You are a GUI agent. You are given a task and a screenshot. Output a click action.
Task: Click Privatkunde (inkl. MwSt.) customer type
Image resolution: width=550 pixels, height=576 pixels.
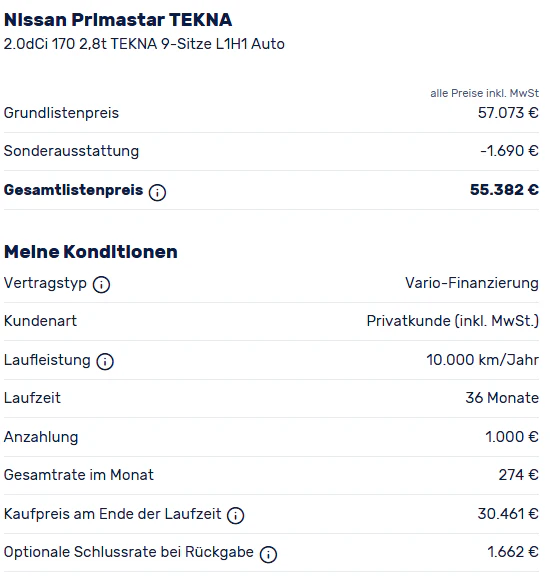(x=453, y=321)
